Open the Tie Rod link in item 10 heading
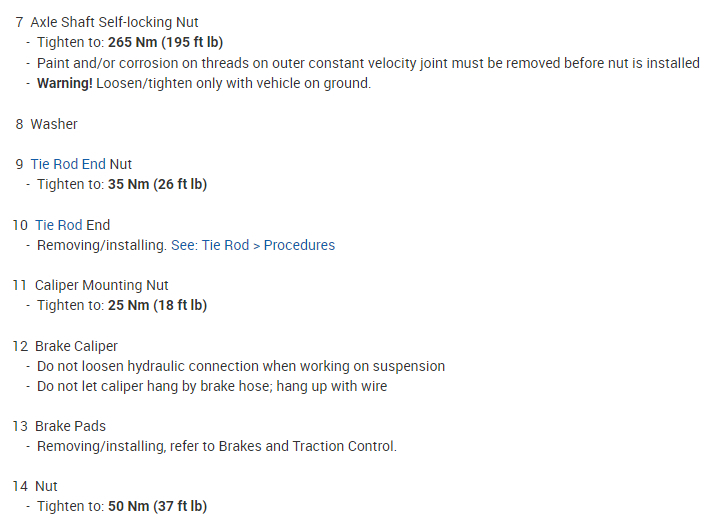The image size is (713, 526). pyautogui.click(x=58, y=225)
